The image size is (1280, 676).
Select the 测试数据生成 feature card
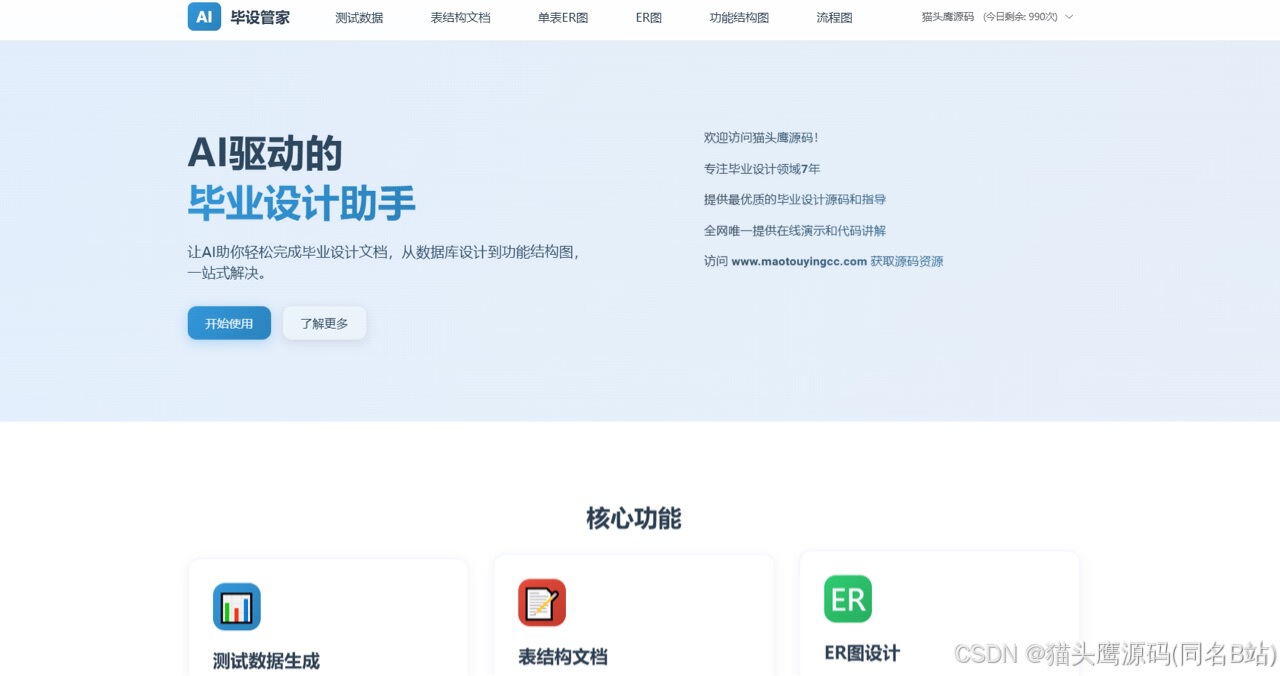tap(327, 620)
